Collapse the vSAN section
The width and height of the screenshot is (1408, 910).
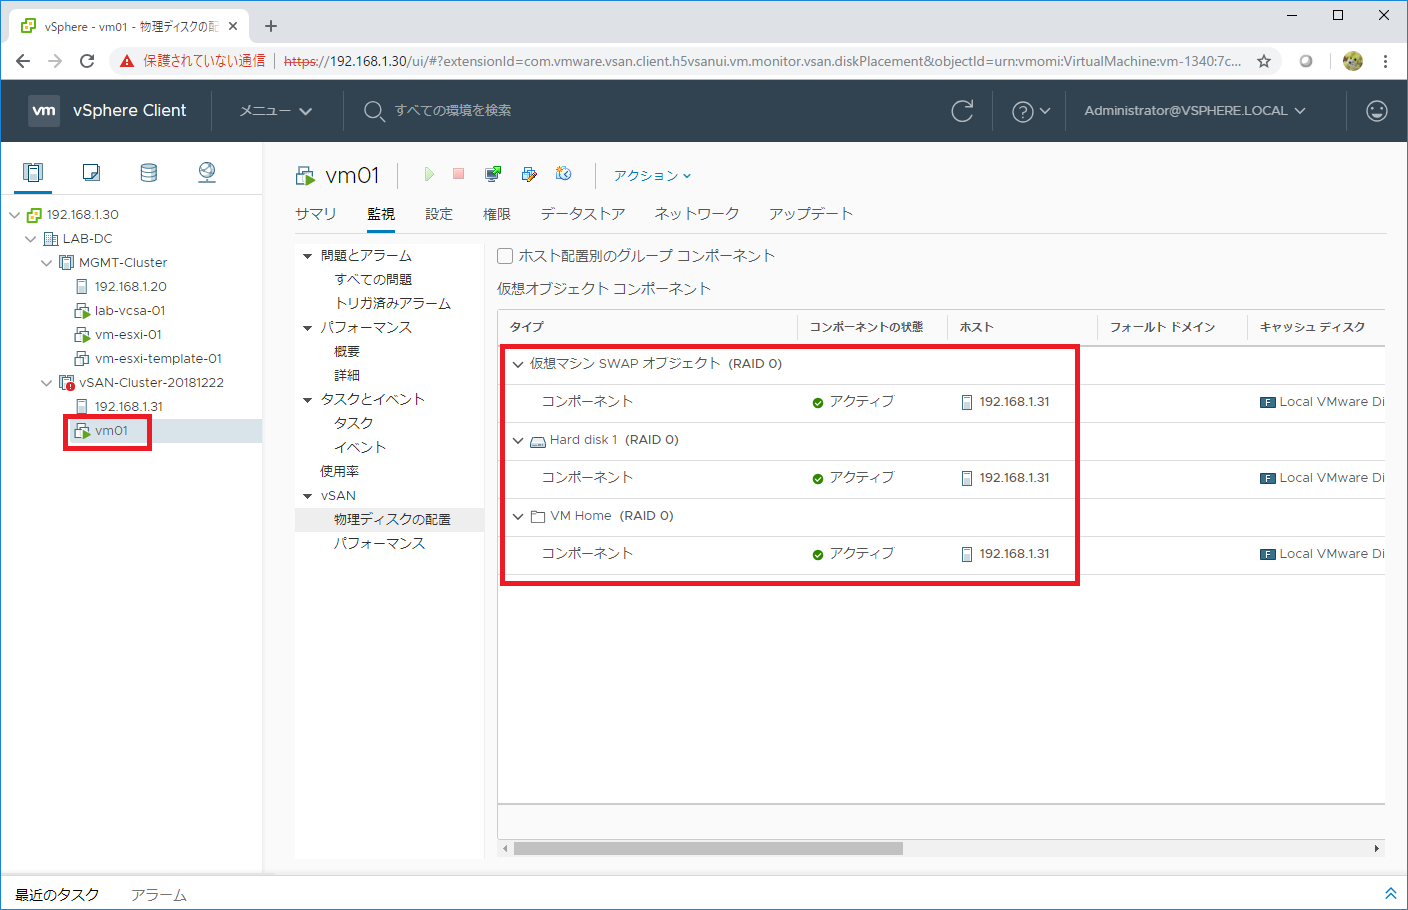tap(308, 496)
